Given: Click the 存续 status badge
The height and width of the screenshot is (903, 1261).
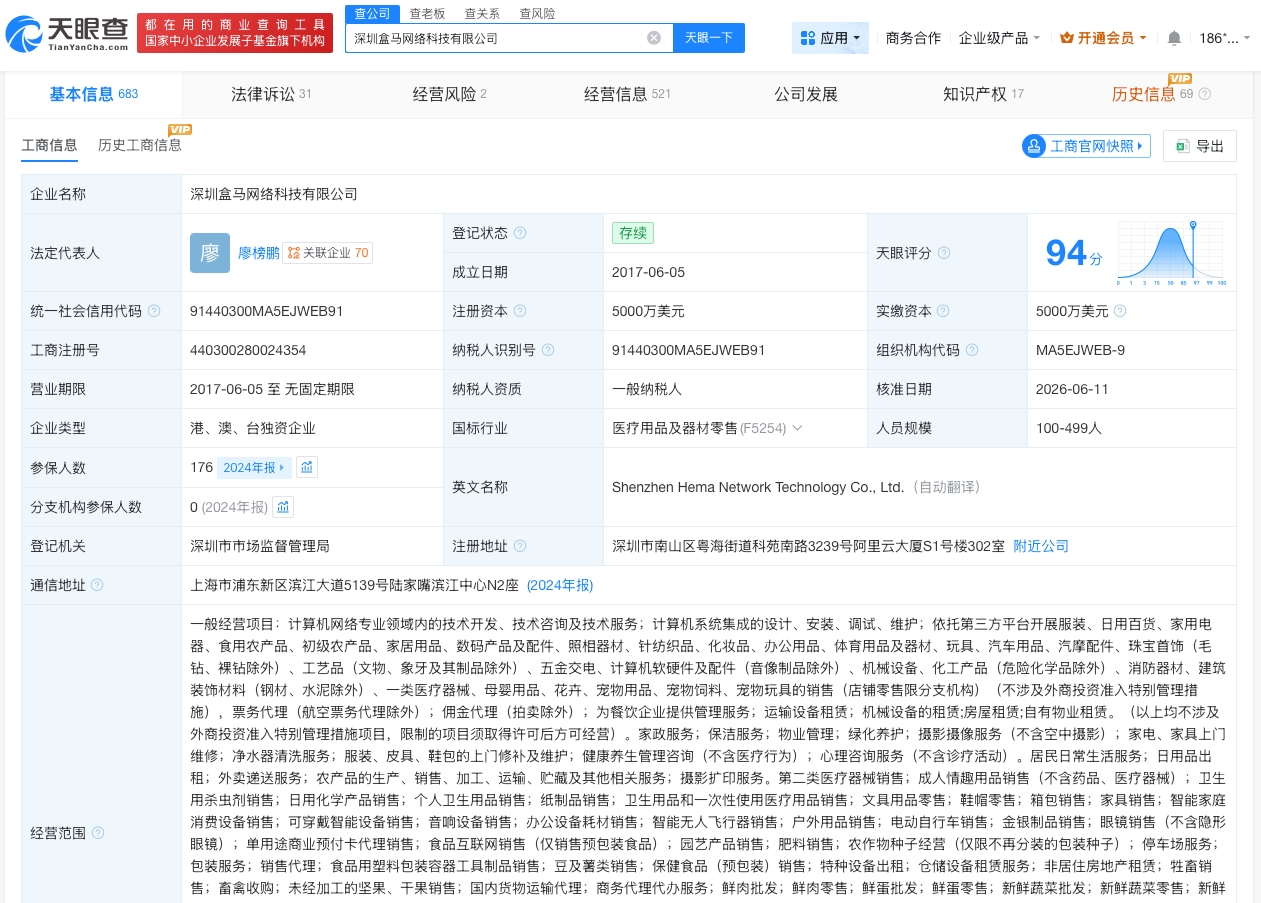Looking at the screenshot, I should [633, 233].
